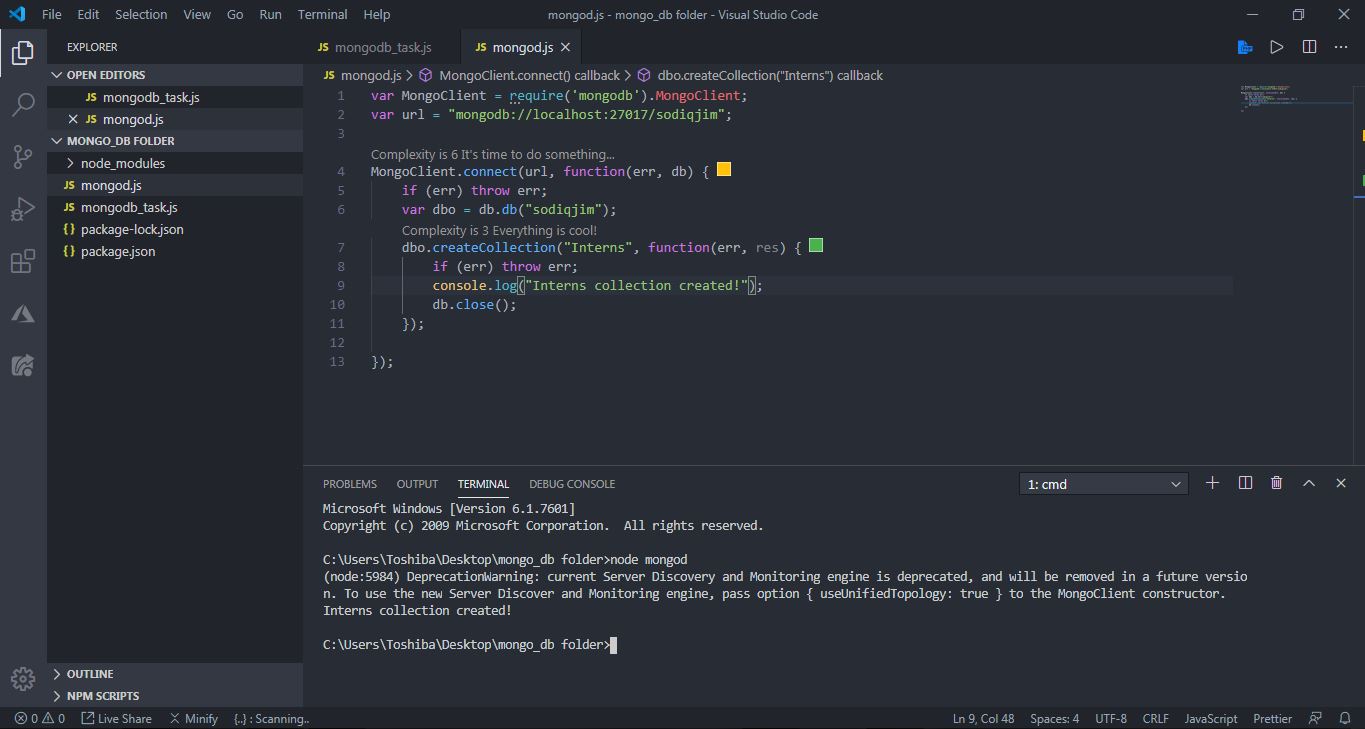1365x729 pixels.
Task: Change language mode from JavaScript
Action: pos(1210,718)
